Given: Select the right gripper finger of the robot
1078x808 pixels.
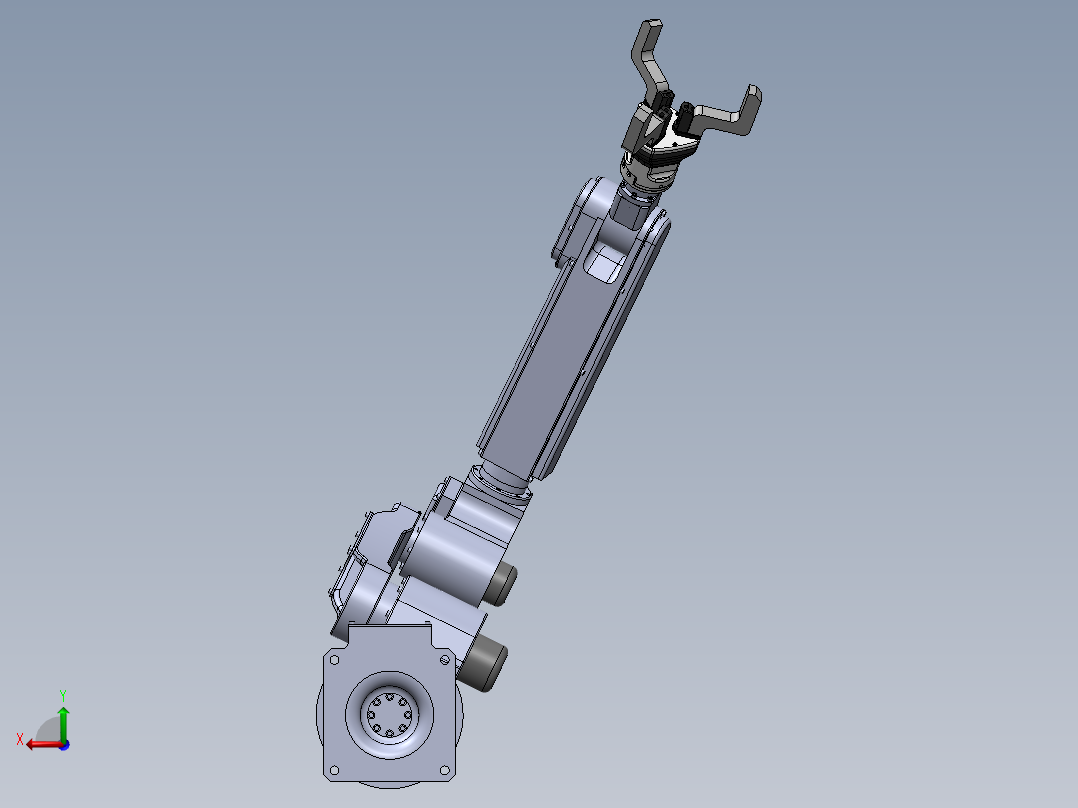Looking at the screenshot, I should tap(727, 112).
